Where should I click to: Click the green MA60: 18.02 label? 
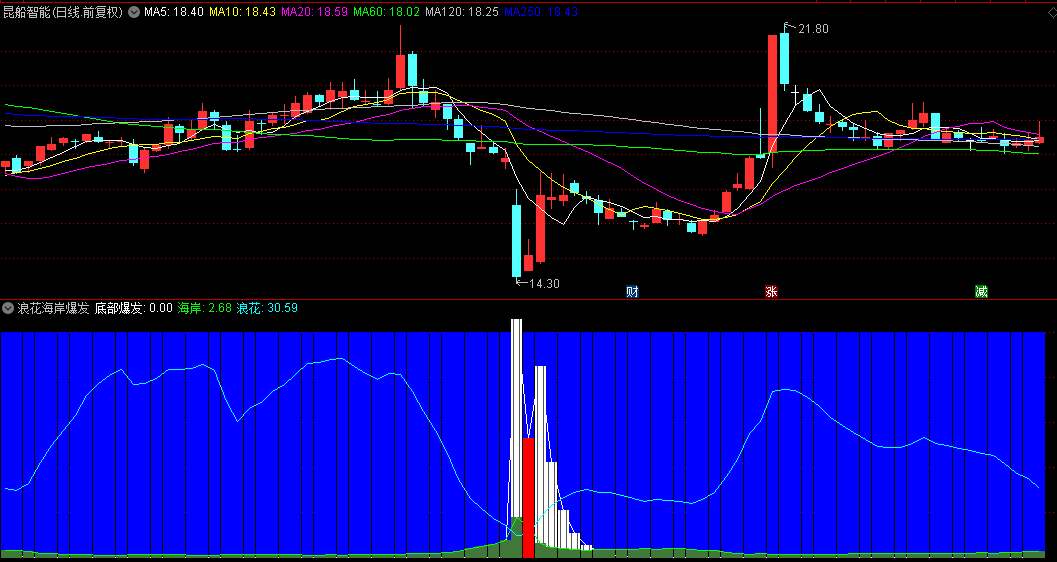(x=387, y=11)
